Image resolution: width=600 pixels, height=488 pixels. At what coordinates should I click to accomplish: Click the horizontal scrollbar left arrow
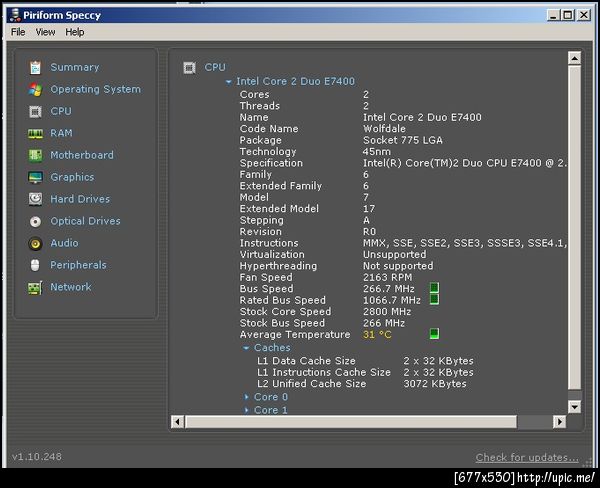177,422
